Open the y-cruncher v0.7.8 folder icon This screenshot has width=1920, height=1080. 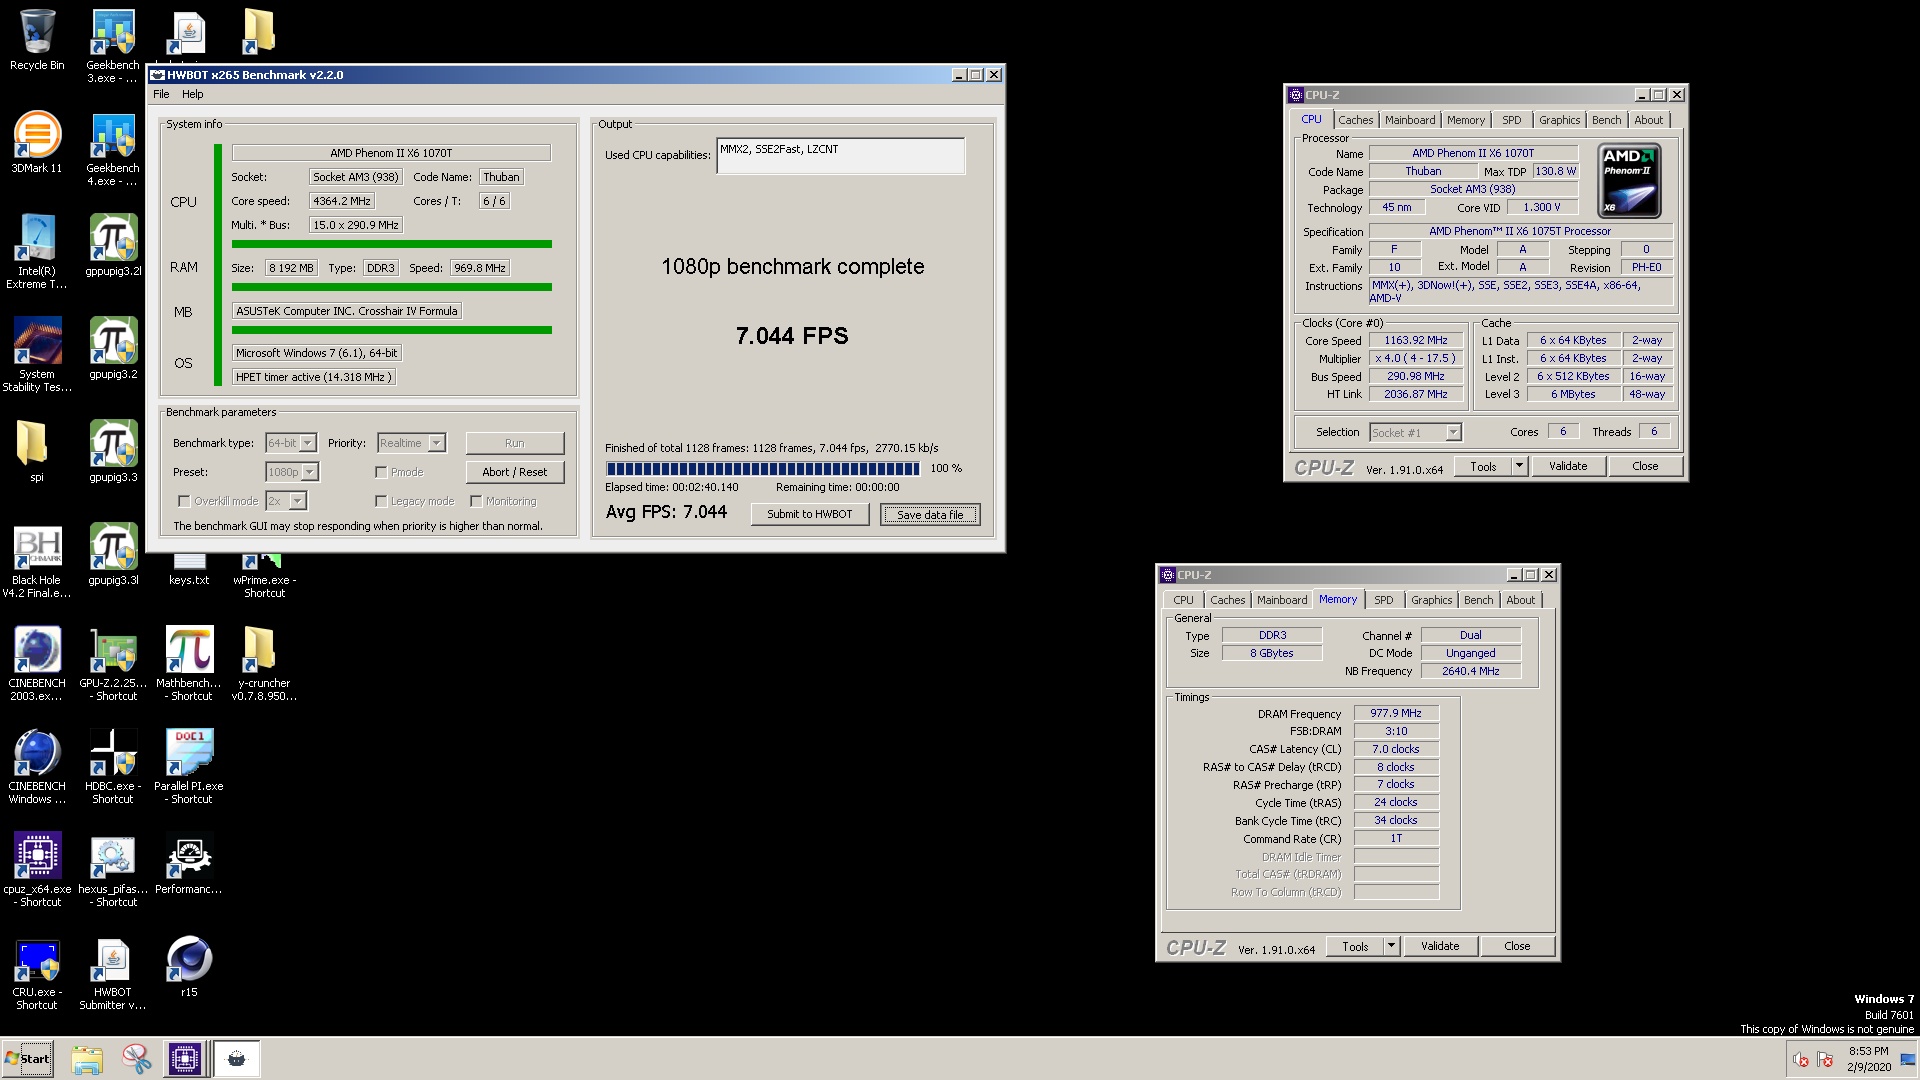click(x=264, y=664)
